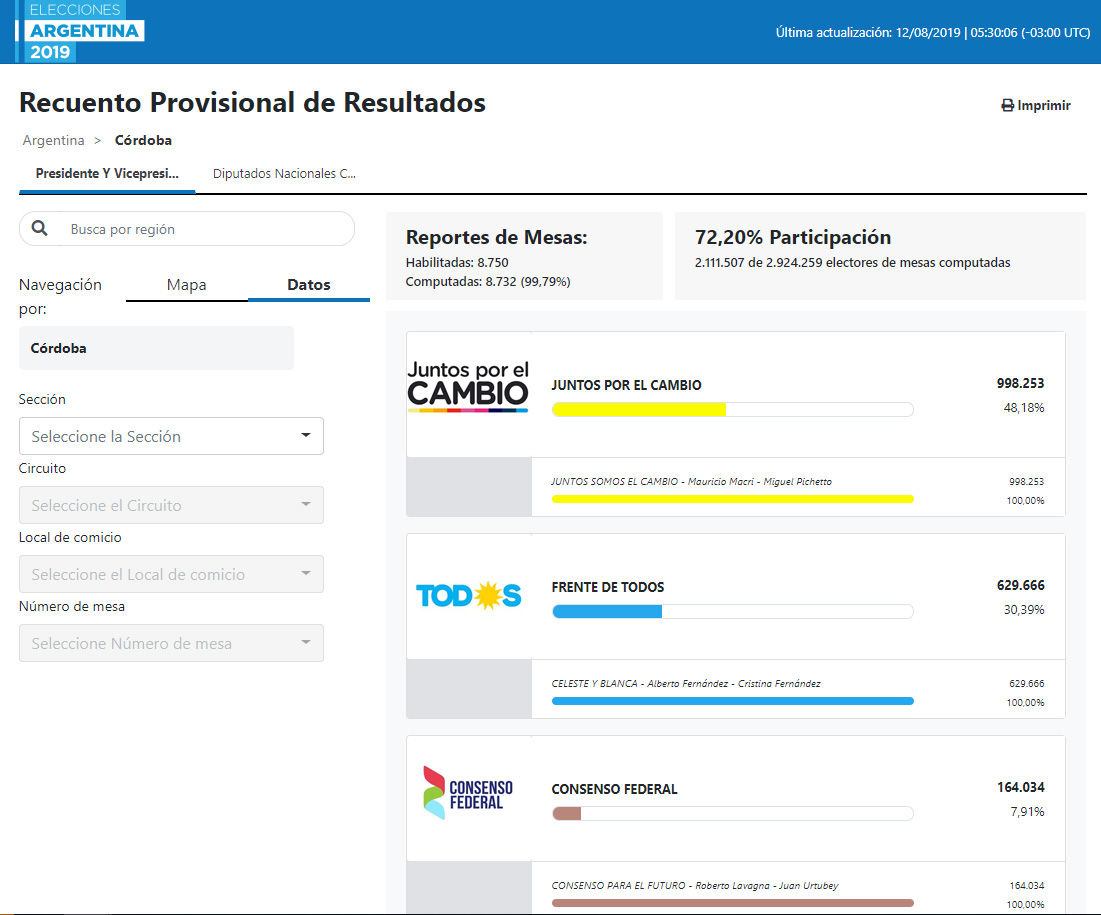
Task: Click the electores de mesas computadas line
Action: tap(852, 263)
